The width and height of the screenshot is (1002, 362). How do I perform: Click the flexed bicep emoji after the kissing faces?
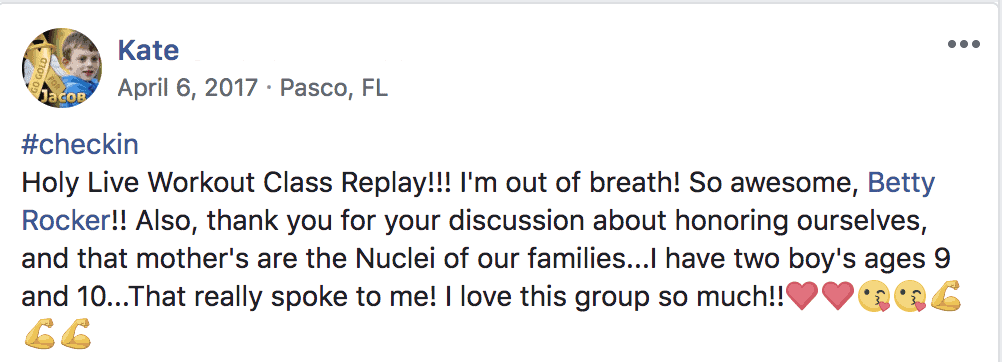(x=946, y=297)
